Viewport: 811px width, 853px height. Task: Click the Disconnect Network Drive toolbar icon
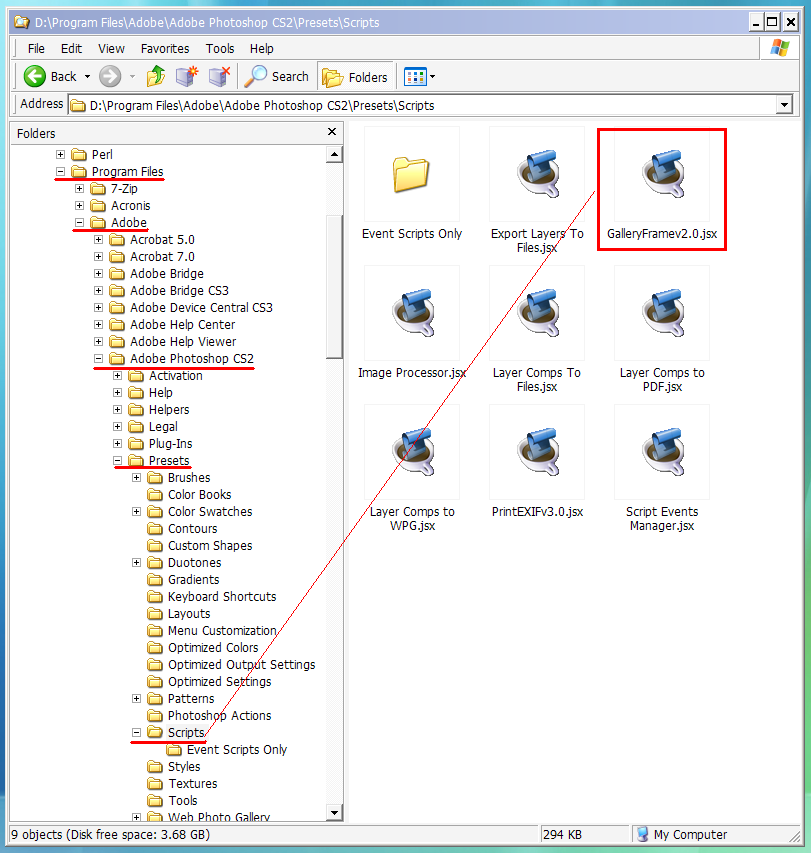220,77
